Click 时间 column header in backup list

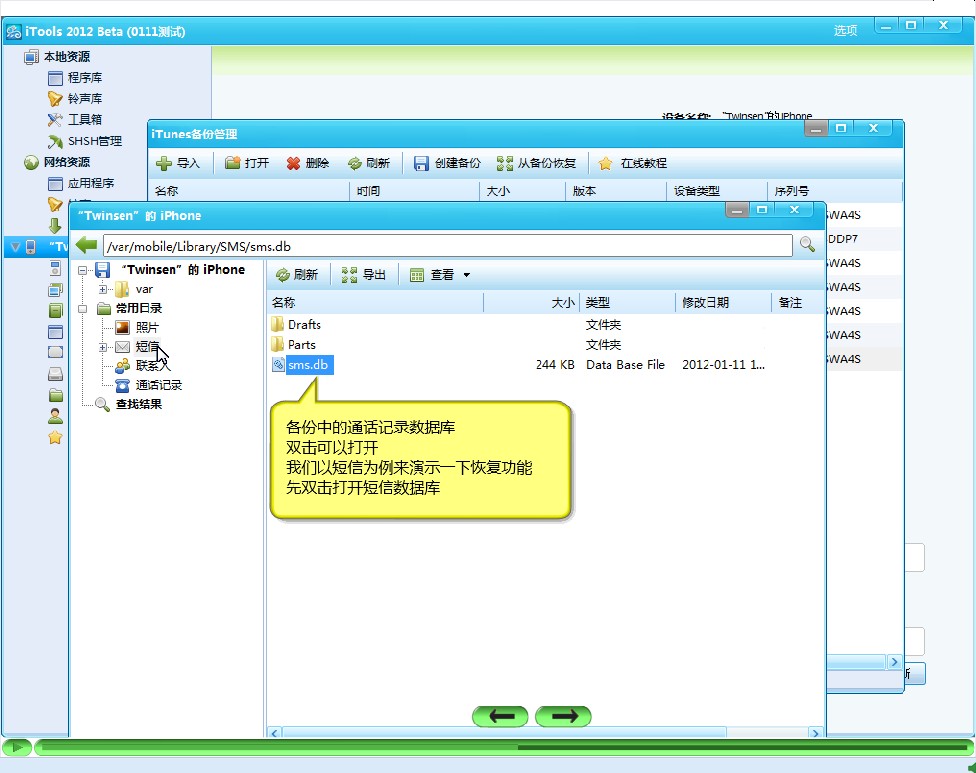pyautogui.click(x=415, y=191)
